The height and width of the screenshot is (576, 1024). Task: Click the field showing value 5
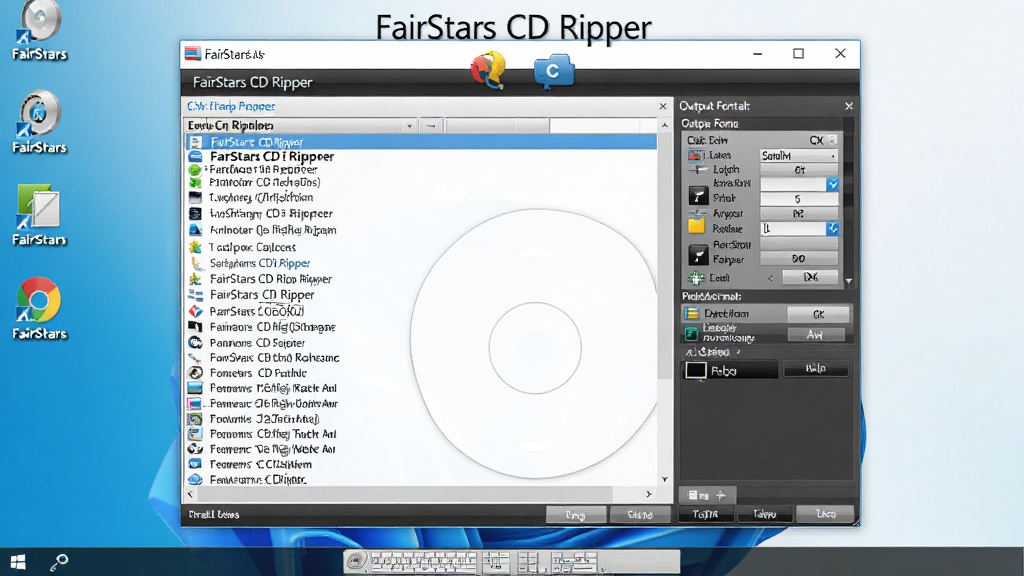coord(799,199)
